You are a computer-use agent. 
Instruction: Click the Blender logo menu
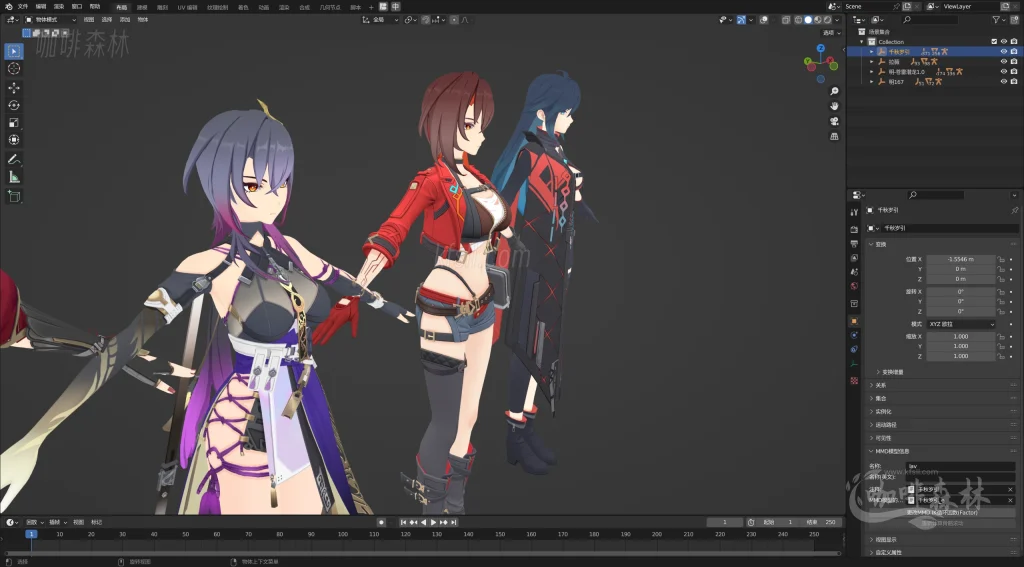coord(8,7)
